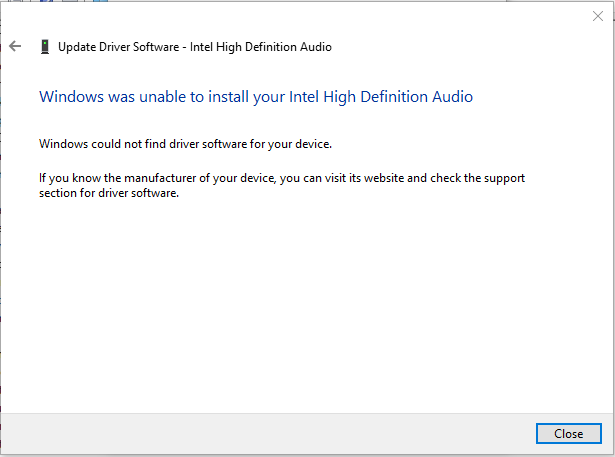615x457 pixels.
Task: Click 'Intel High Definition Audio' in blue heading
Action: (381, 97)
